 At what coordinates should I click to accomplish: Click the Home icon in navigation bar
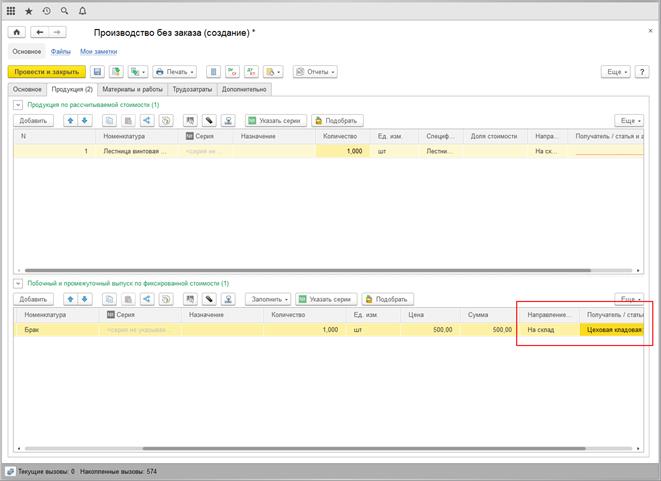click(17, 33)
